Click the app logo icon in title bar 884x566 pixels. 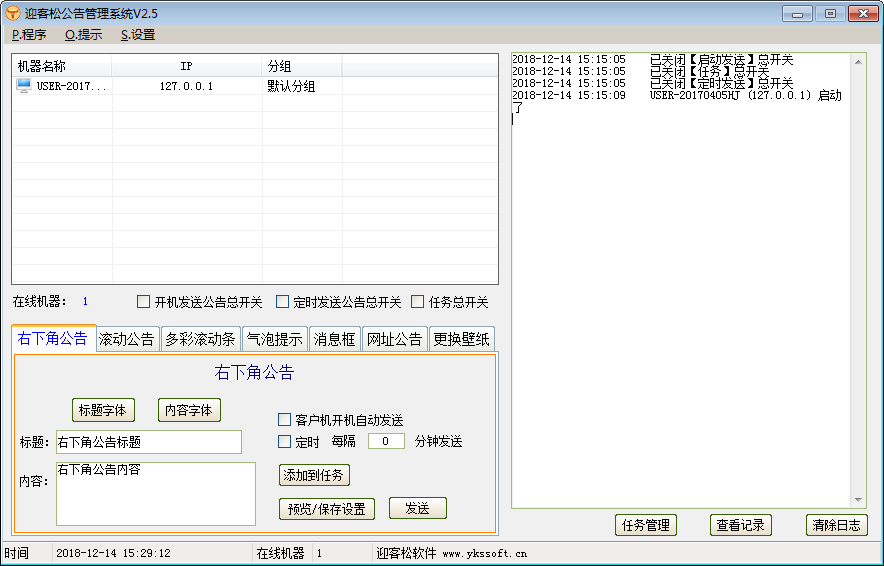point(12,13)
